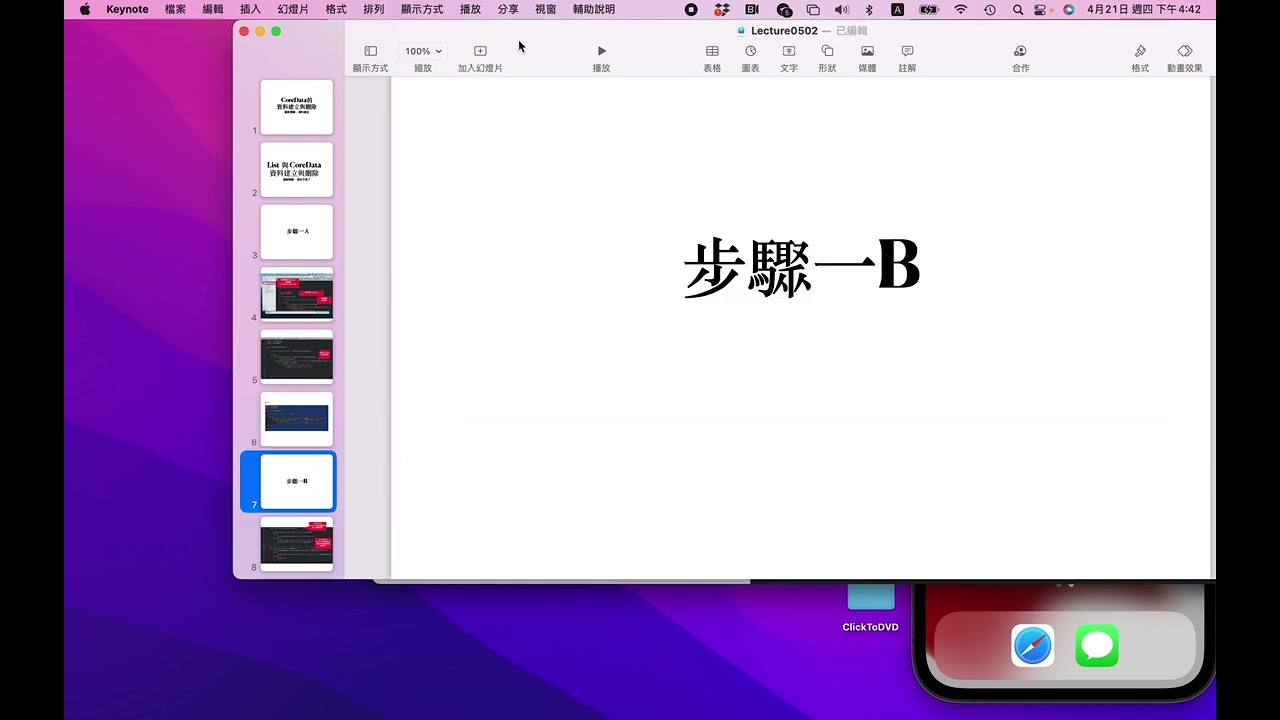Minimize the Keynote window with yellow button
Viewport: 1280px width, 720px height.
pyautogui.click(x=260, y=31)
